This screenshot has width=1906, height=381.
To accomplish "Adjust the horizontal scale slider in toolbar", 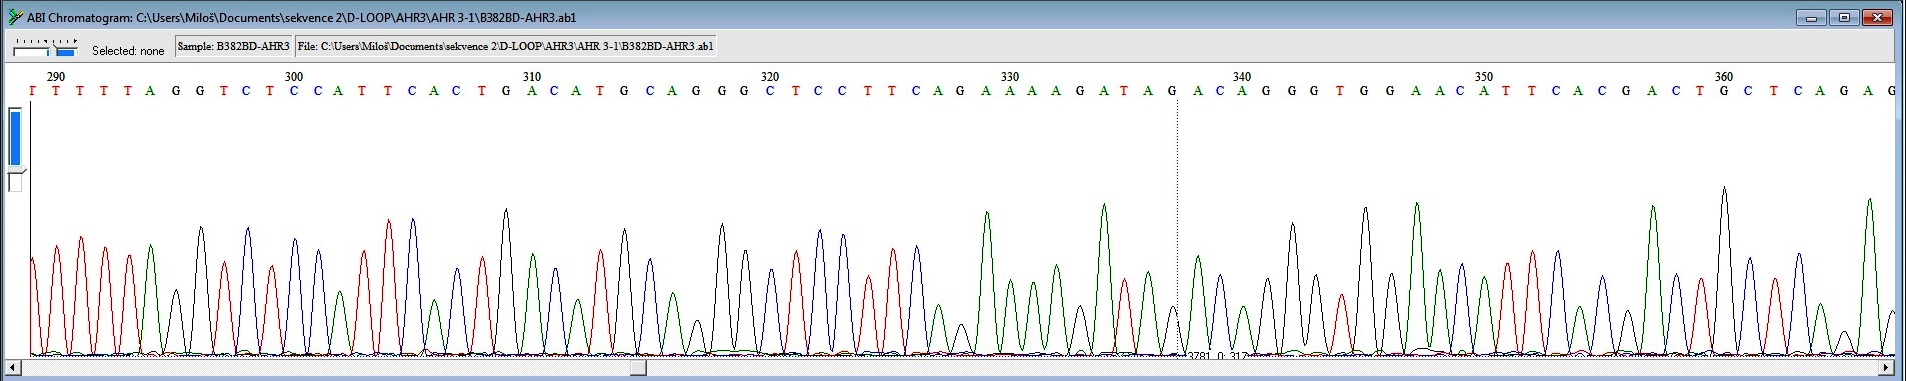I will [45, 47].
